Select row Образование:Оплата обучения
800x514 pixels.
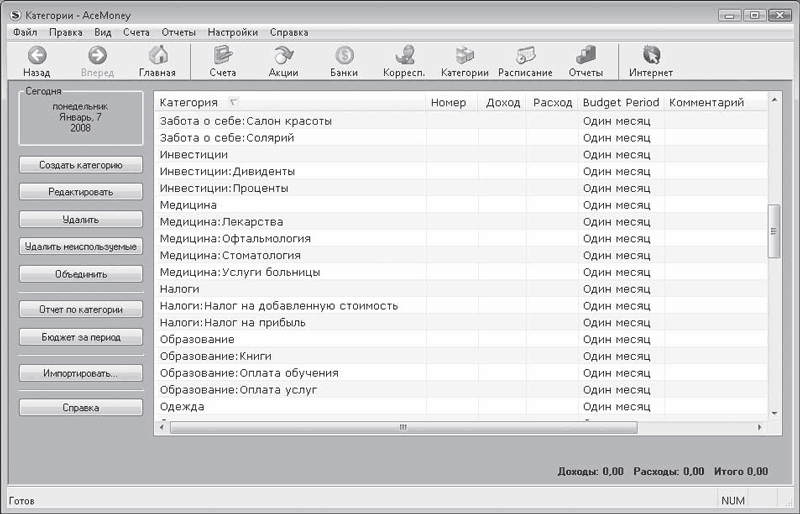coord(461,373)
